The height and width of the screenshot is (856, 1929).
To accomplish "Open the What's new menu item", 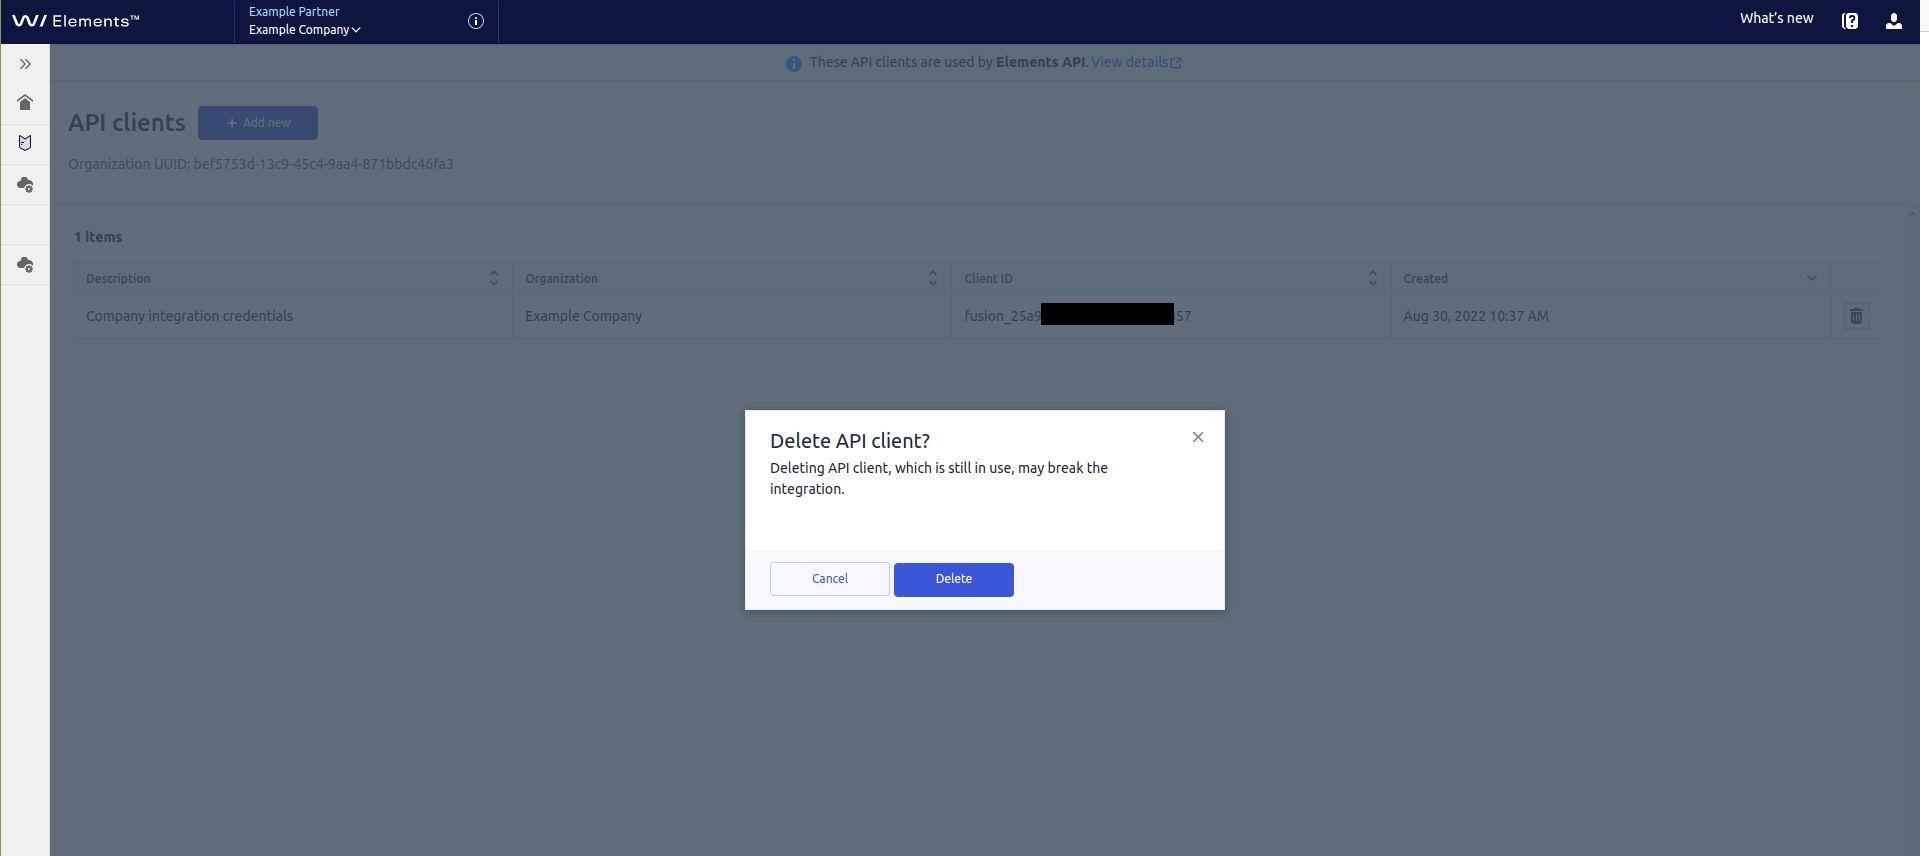I will click(x=1776, y=18).
